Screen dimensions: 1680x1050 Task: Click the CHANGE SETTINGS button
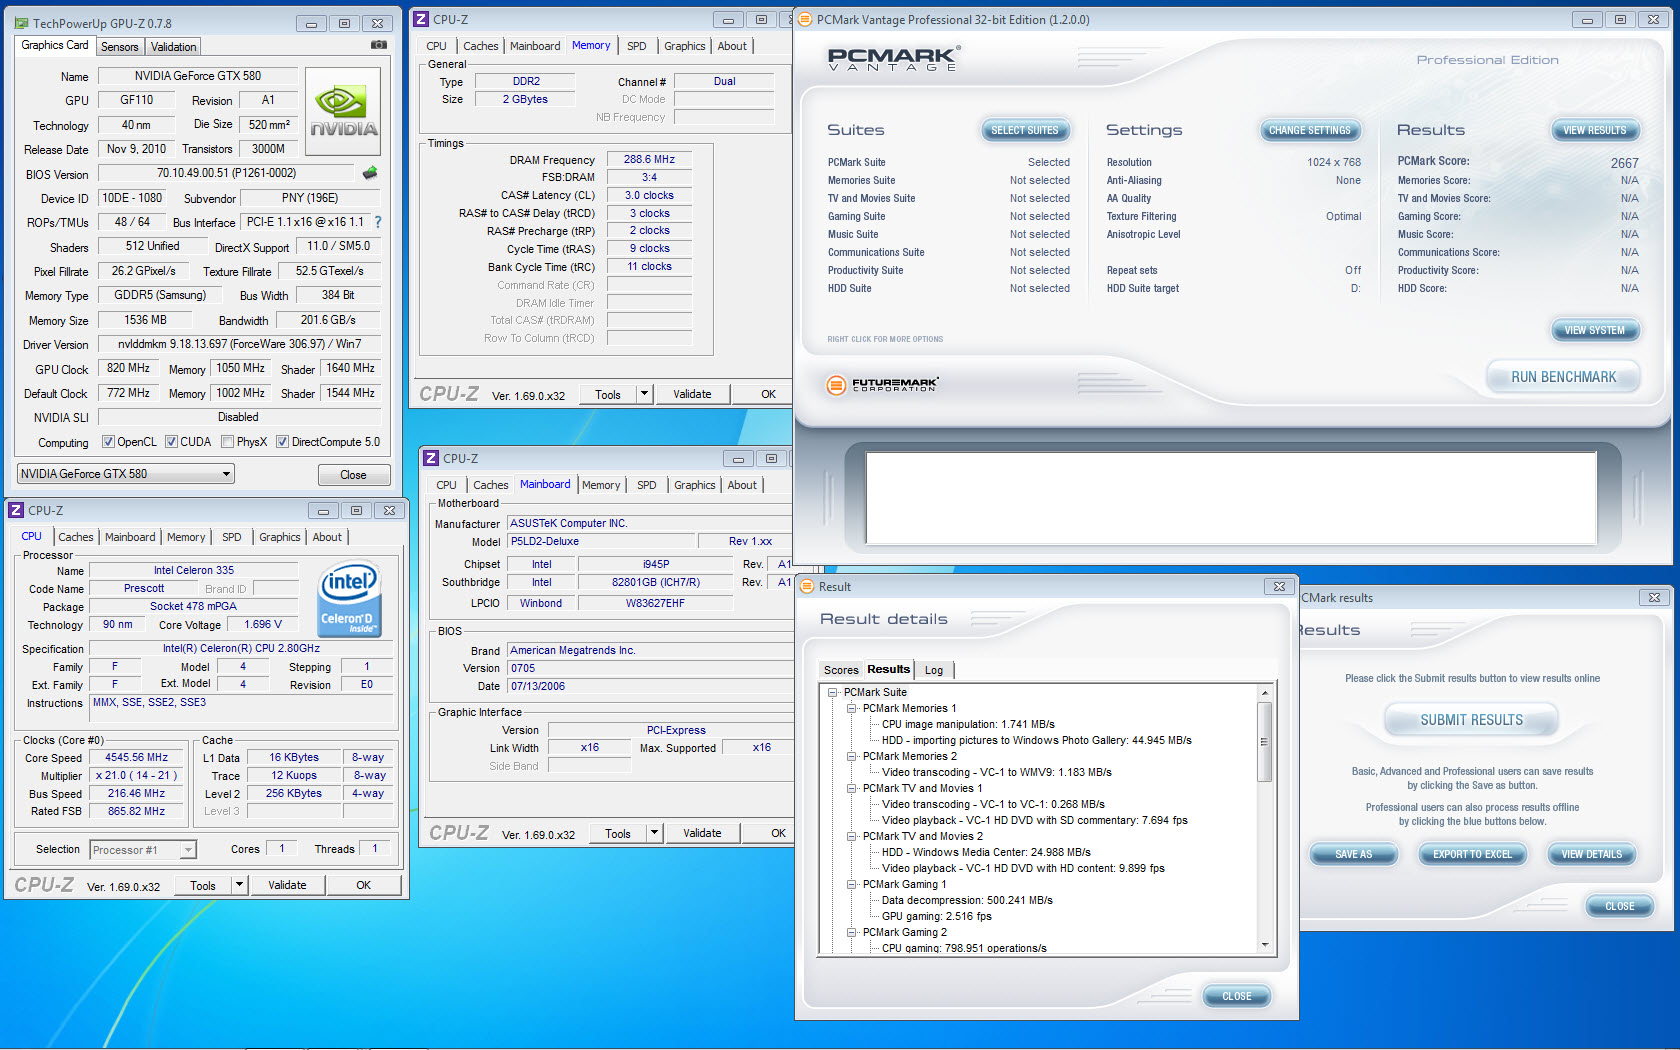(1309, 130)
